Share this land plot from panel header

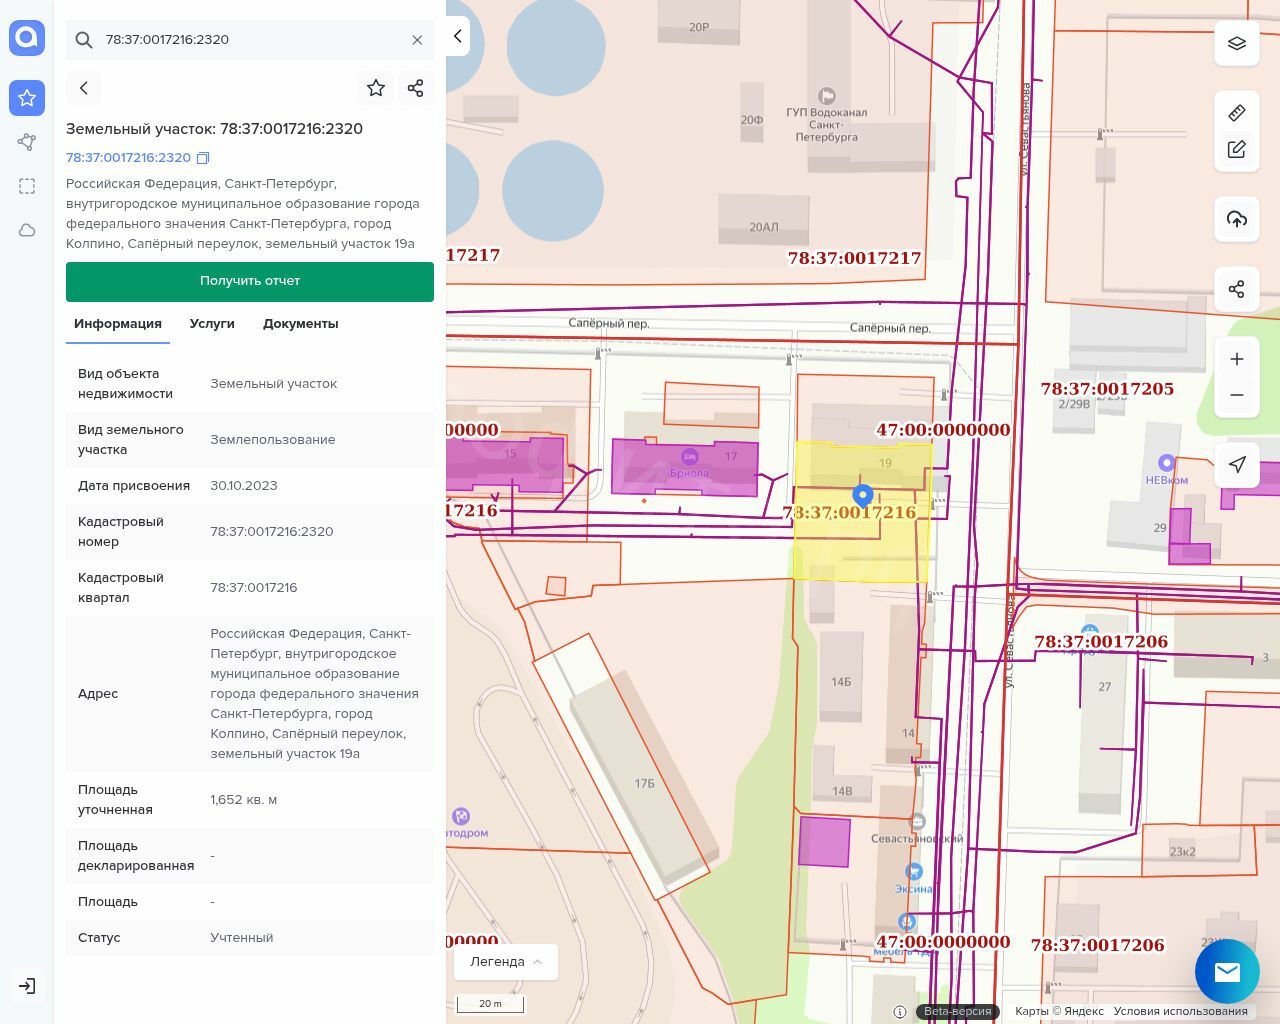click(x=416, y=88)
